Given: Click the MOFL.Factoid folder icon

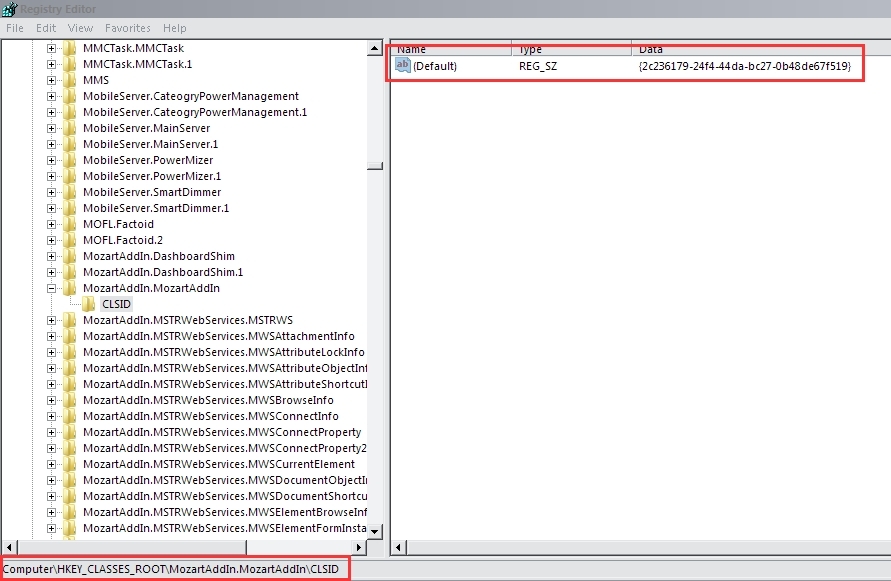Looking at the screenshot, I should 69,224.
